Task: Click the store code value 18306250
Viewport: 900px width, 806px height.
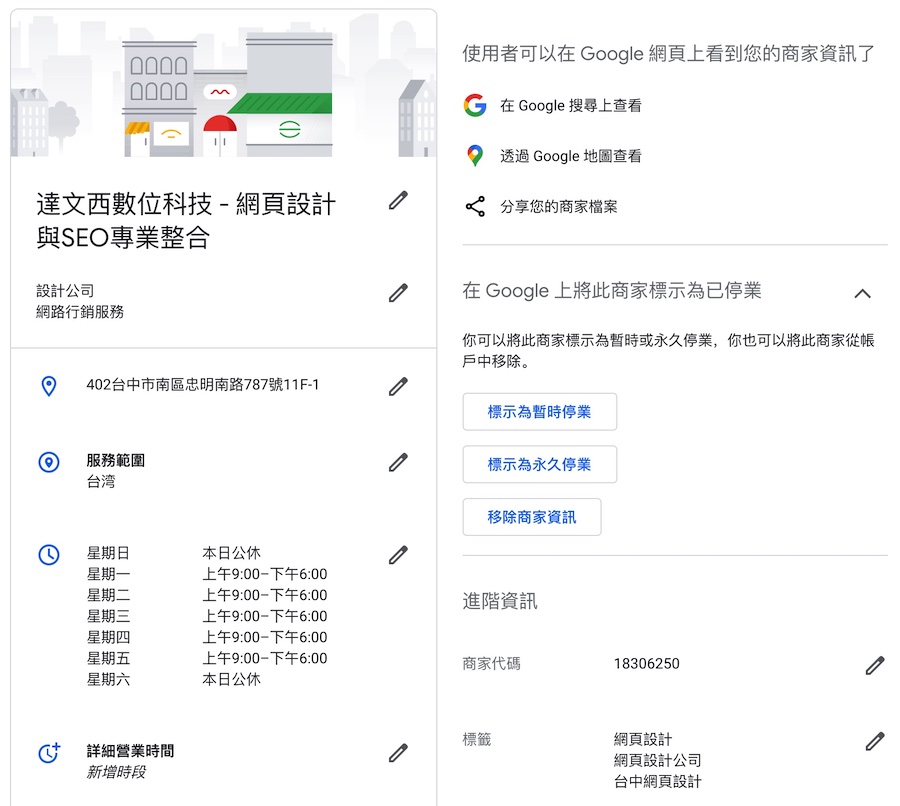Action: [x=647, y=664]
